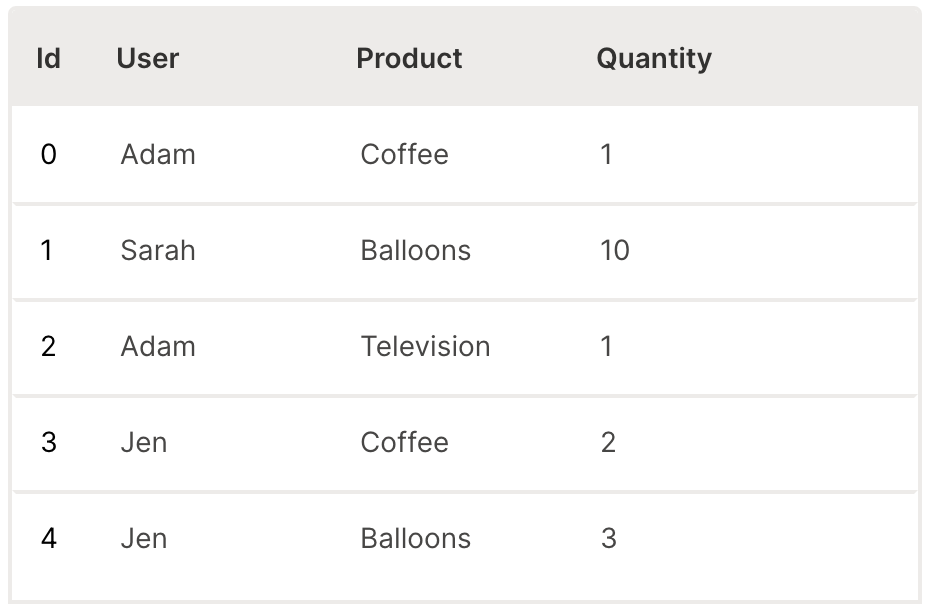Select the Sarah user cell
928x610 pixels.
coord(158,250)
